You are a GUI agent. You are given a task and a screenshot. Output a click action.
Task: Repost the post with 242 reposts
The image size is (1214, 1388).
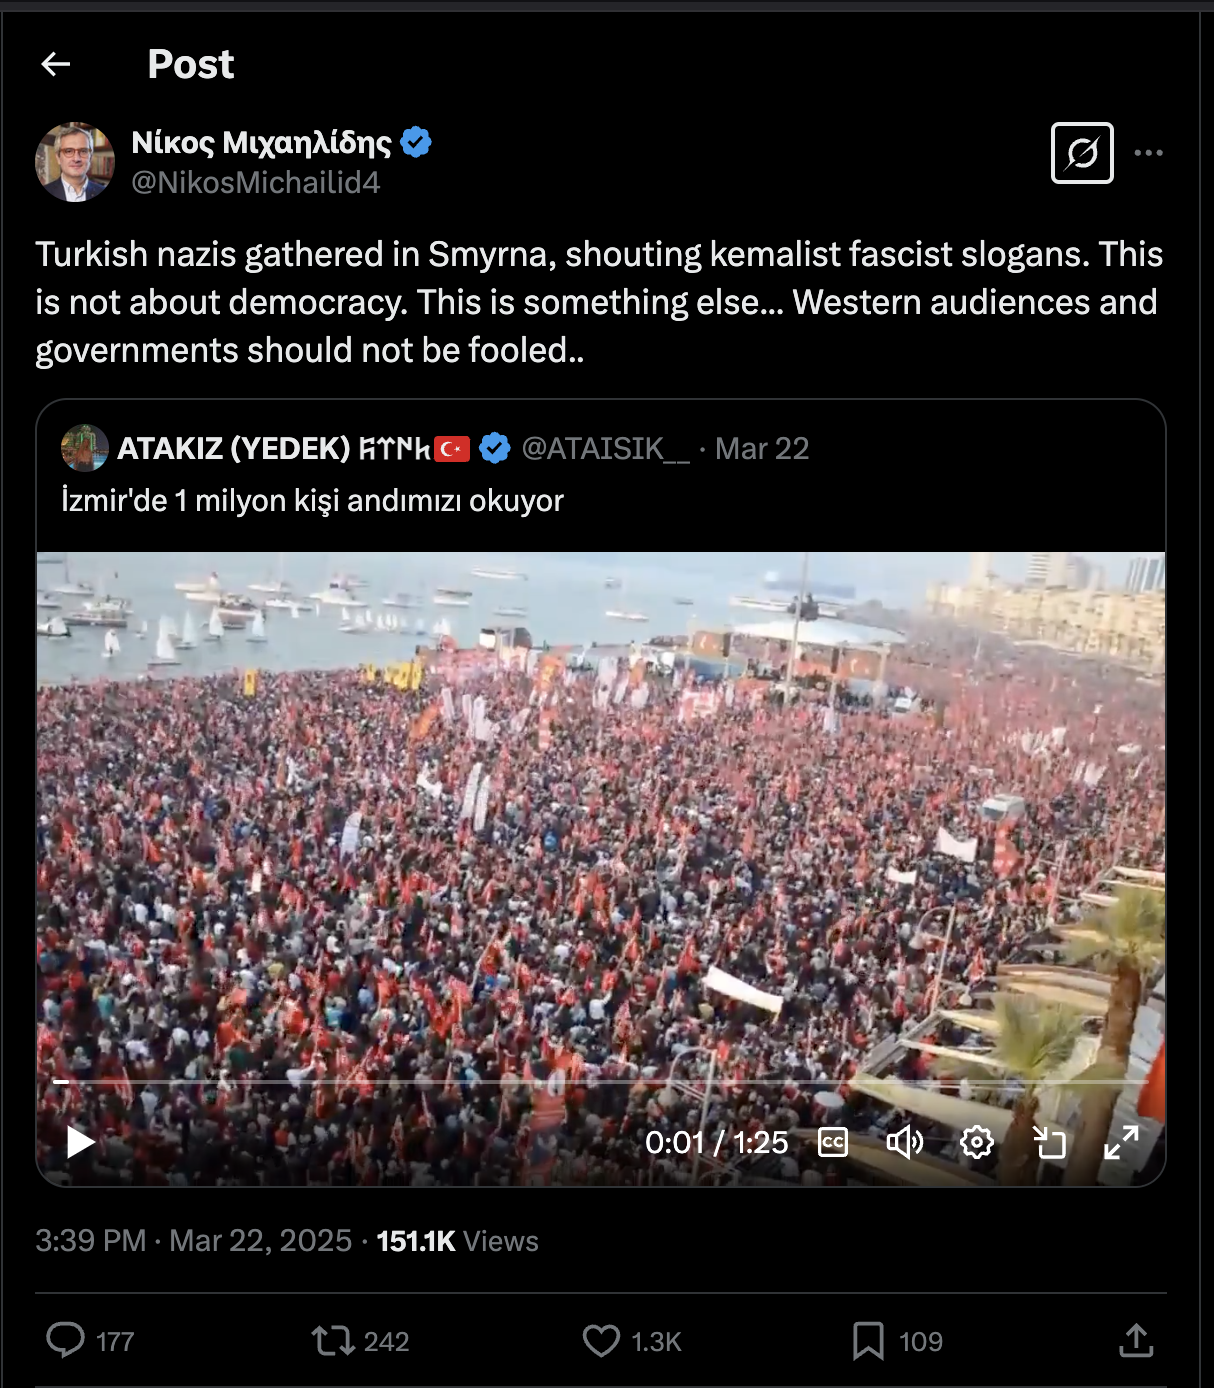point(332,1341)
